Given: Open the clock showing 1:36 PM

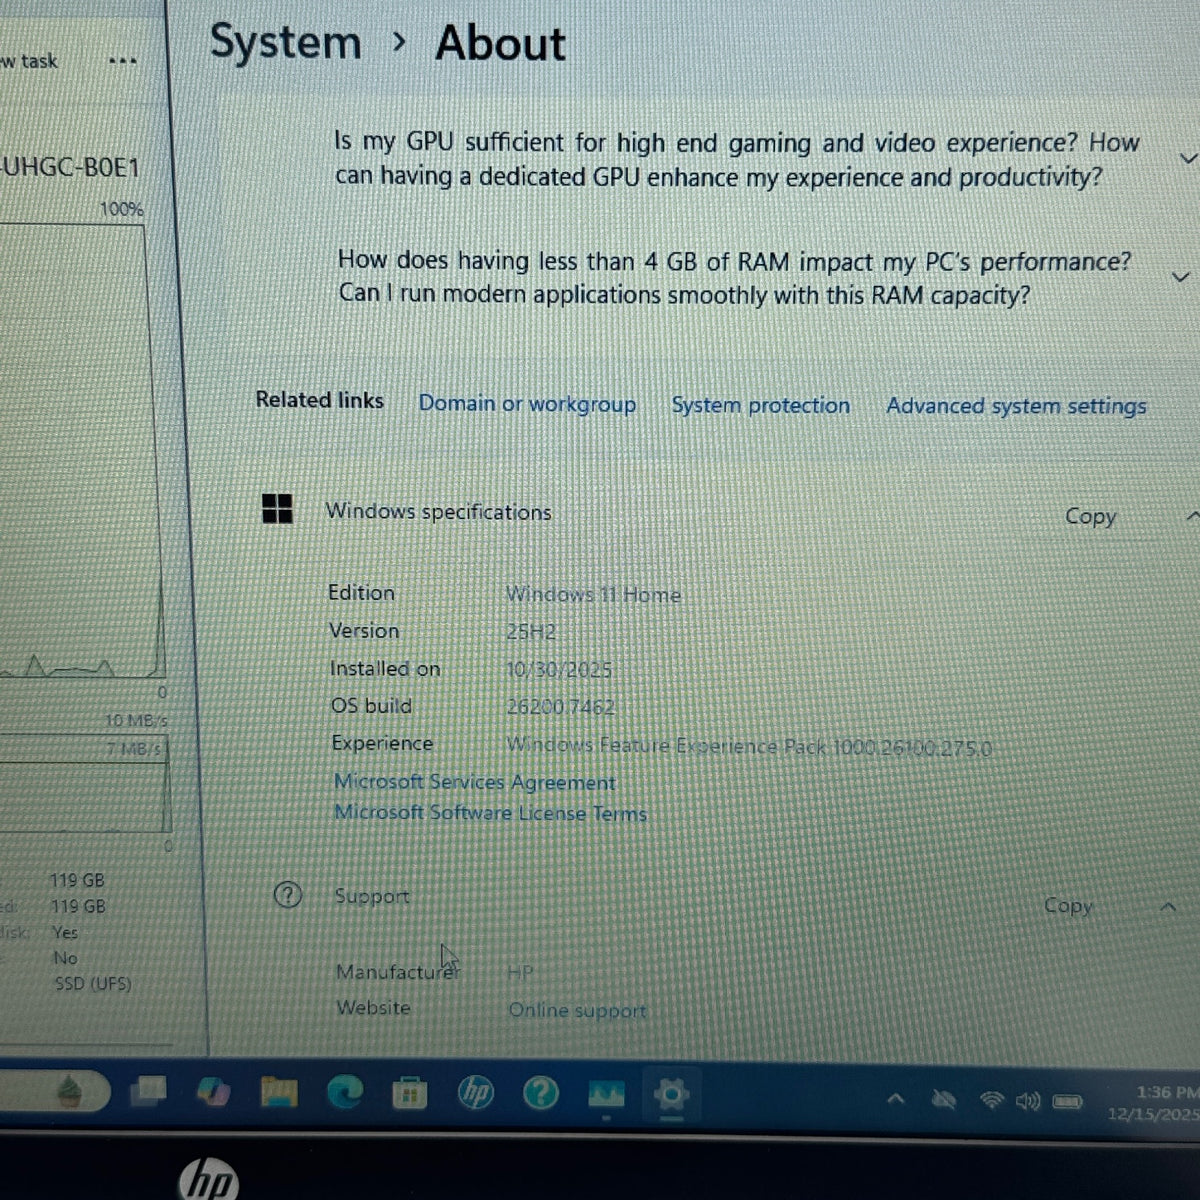Looking at the screenshot, I should click(1166, 1093).
